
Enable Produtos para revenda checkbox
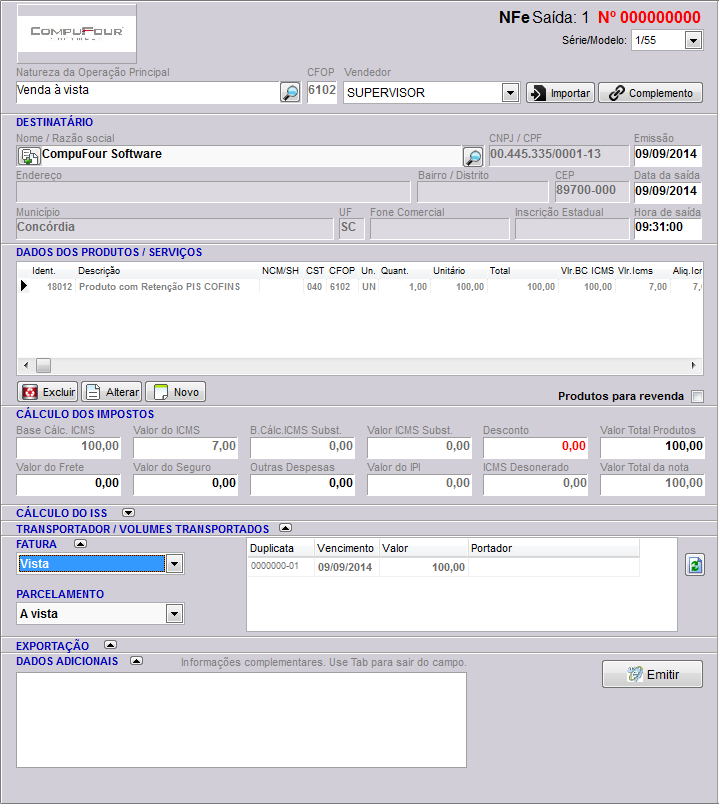[x=697, y=397]
